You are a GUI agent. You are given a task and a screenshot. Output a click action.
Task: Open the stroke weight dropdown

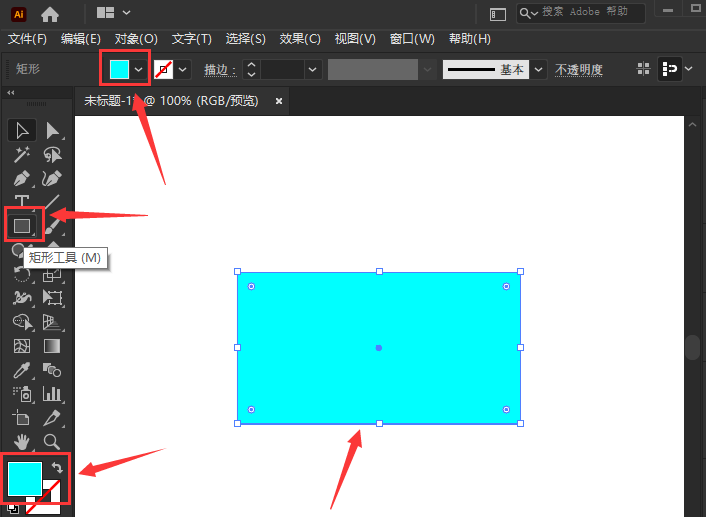(x=312, y=69)
